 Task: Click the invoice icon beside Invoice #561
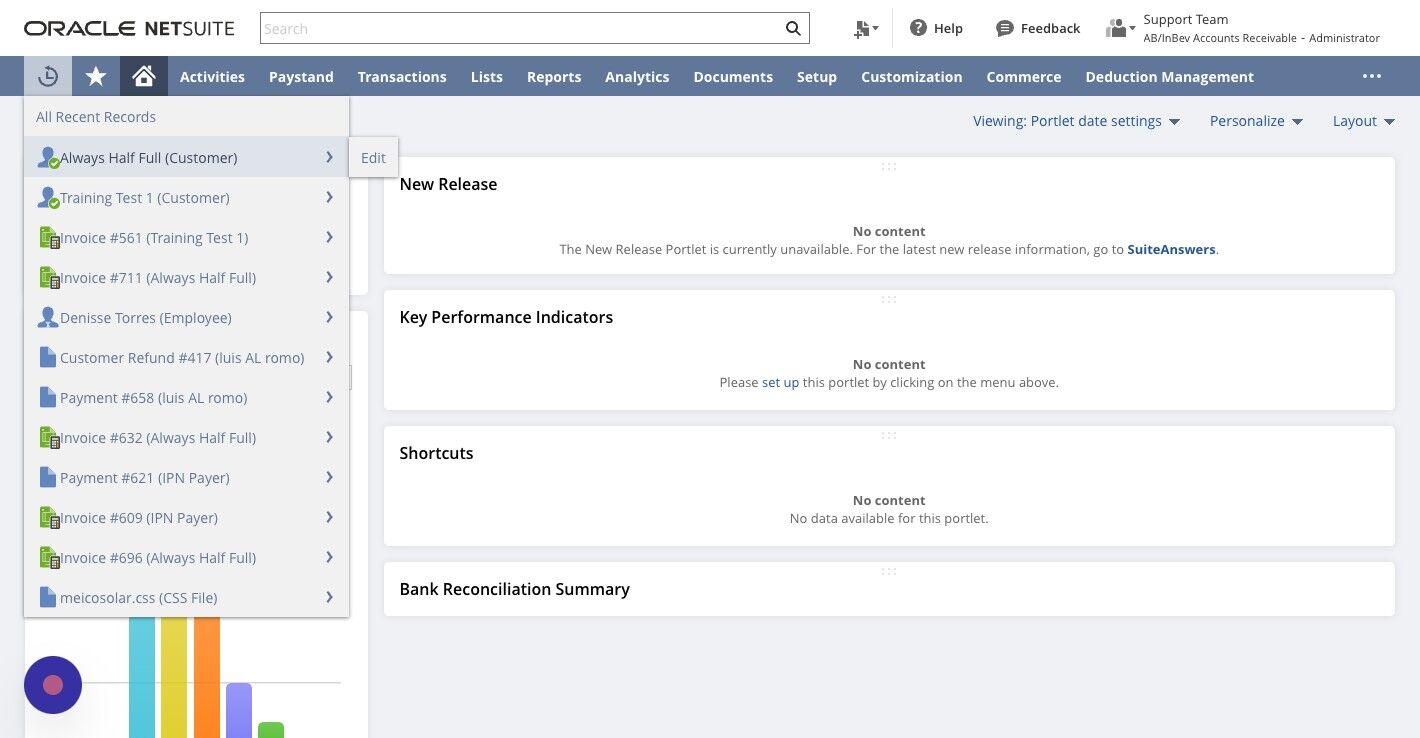coord(49,238)
